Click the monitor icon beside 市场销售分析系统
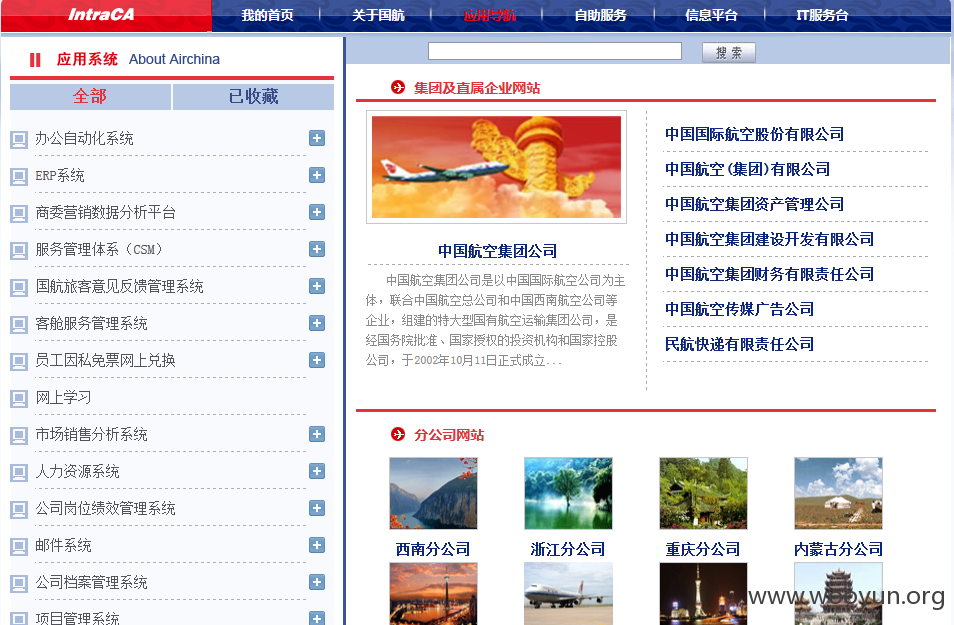Screen dimensions: 954x625 pyautogui.click(x=19, y=436)
